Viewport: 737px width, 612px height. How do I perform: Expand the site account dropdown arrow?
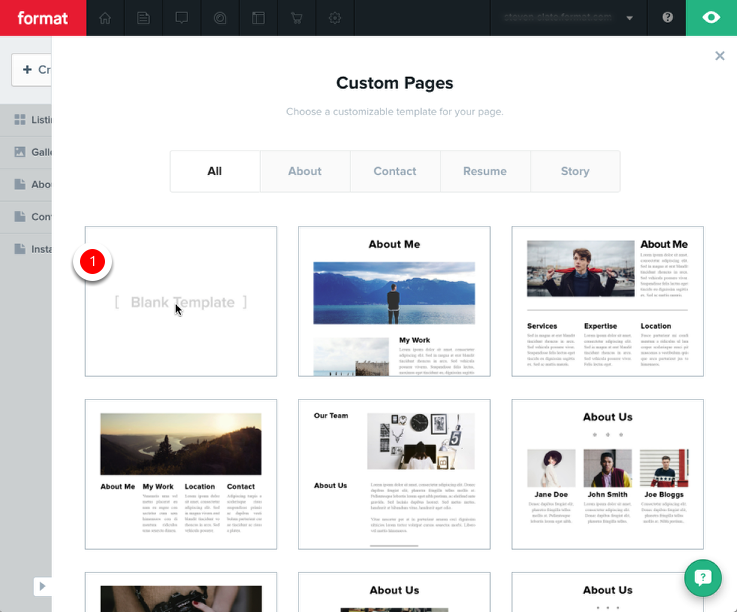(x=629, y=18)
